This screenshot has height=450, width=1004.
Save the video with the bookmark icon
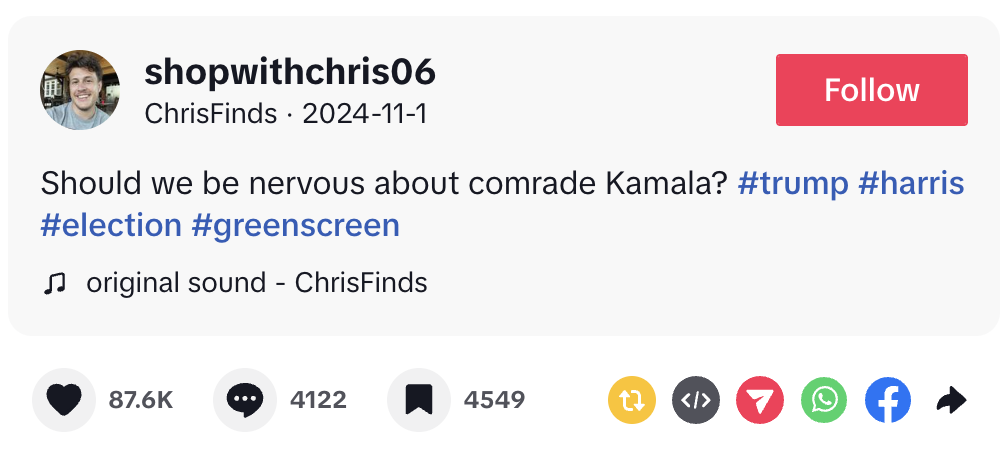pyautogui.click(x=418, y=400)
